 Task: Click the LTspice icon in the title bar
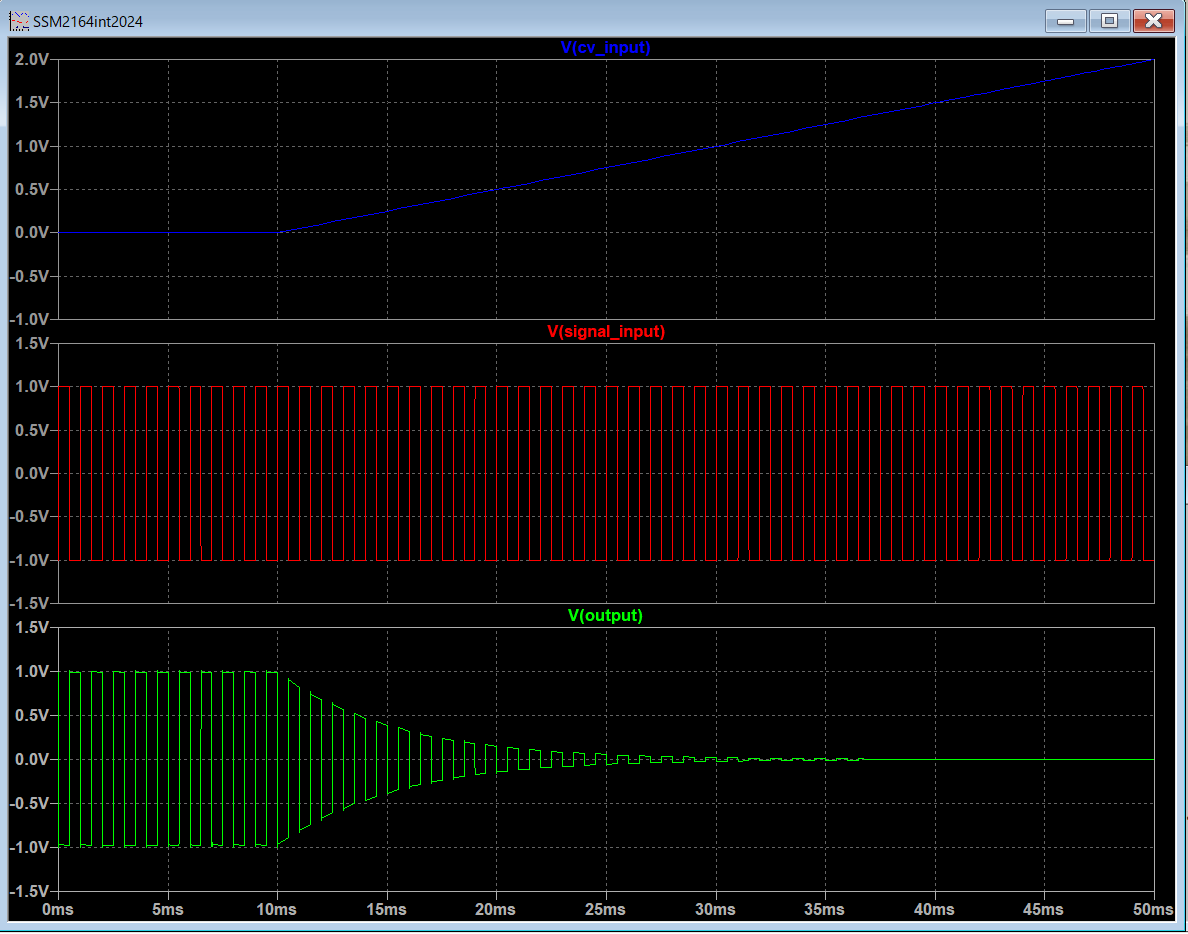(x=19, y=20)
